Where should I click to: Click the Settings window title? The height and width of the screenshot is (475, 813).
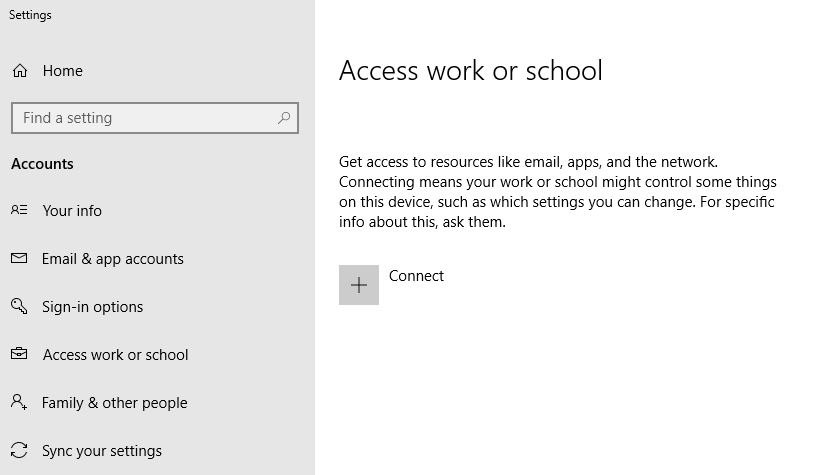(x=30, y=15)
